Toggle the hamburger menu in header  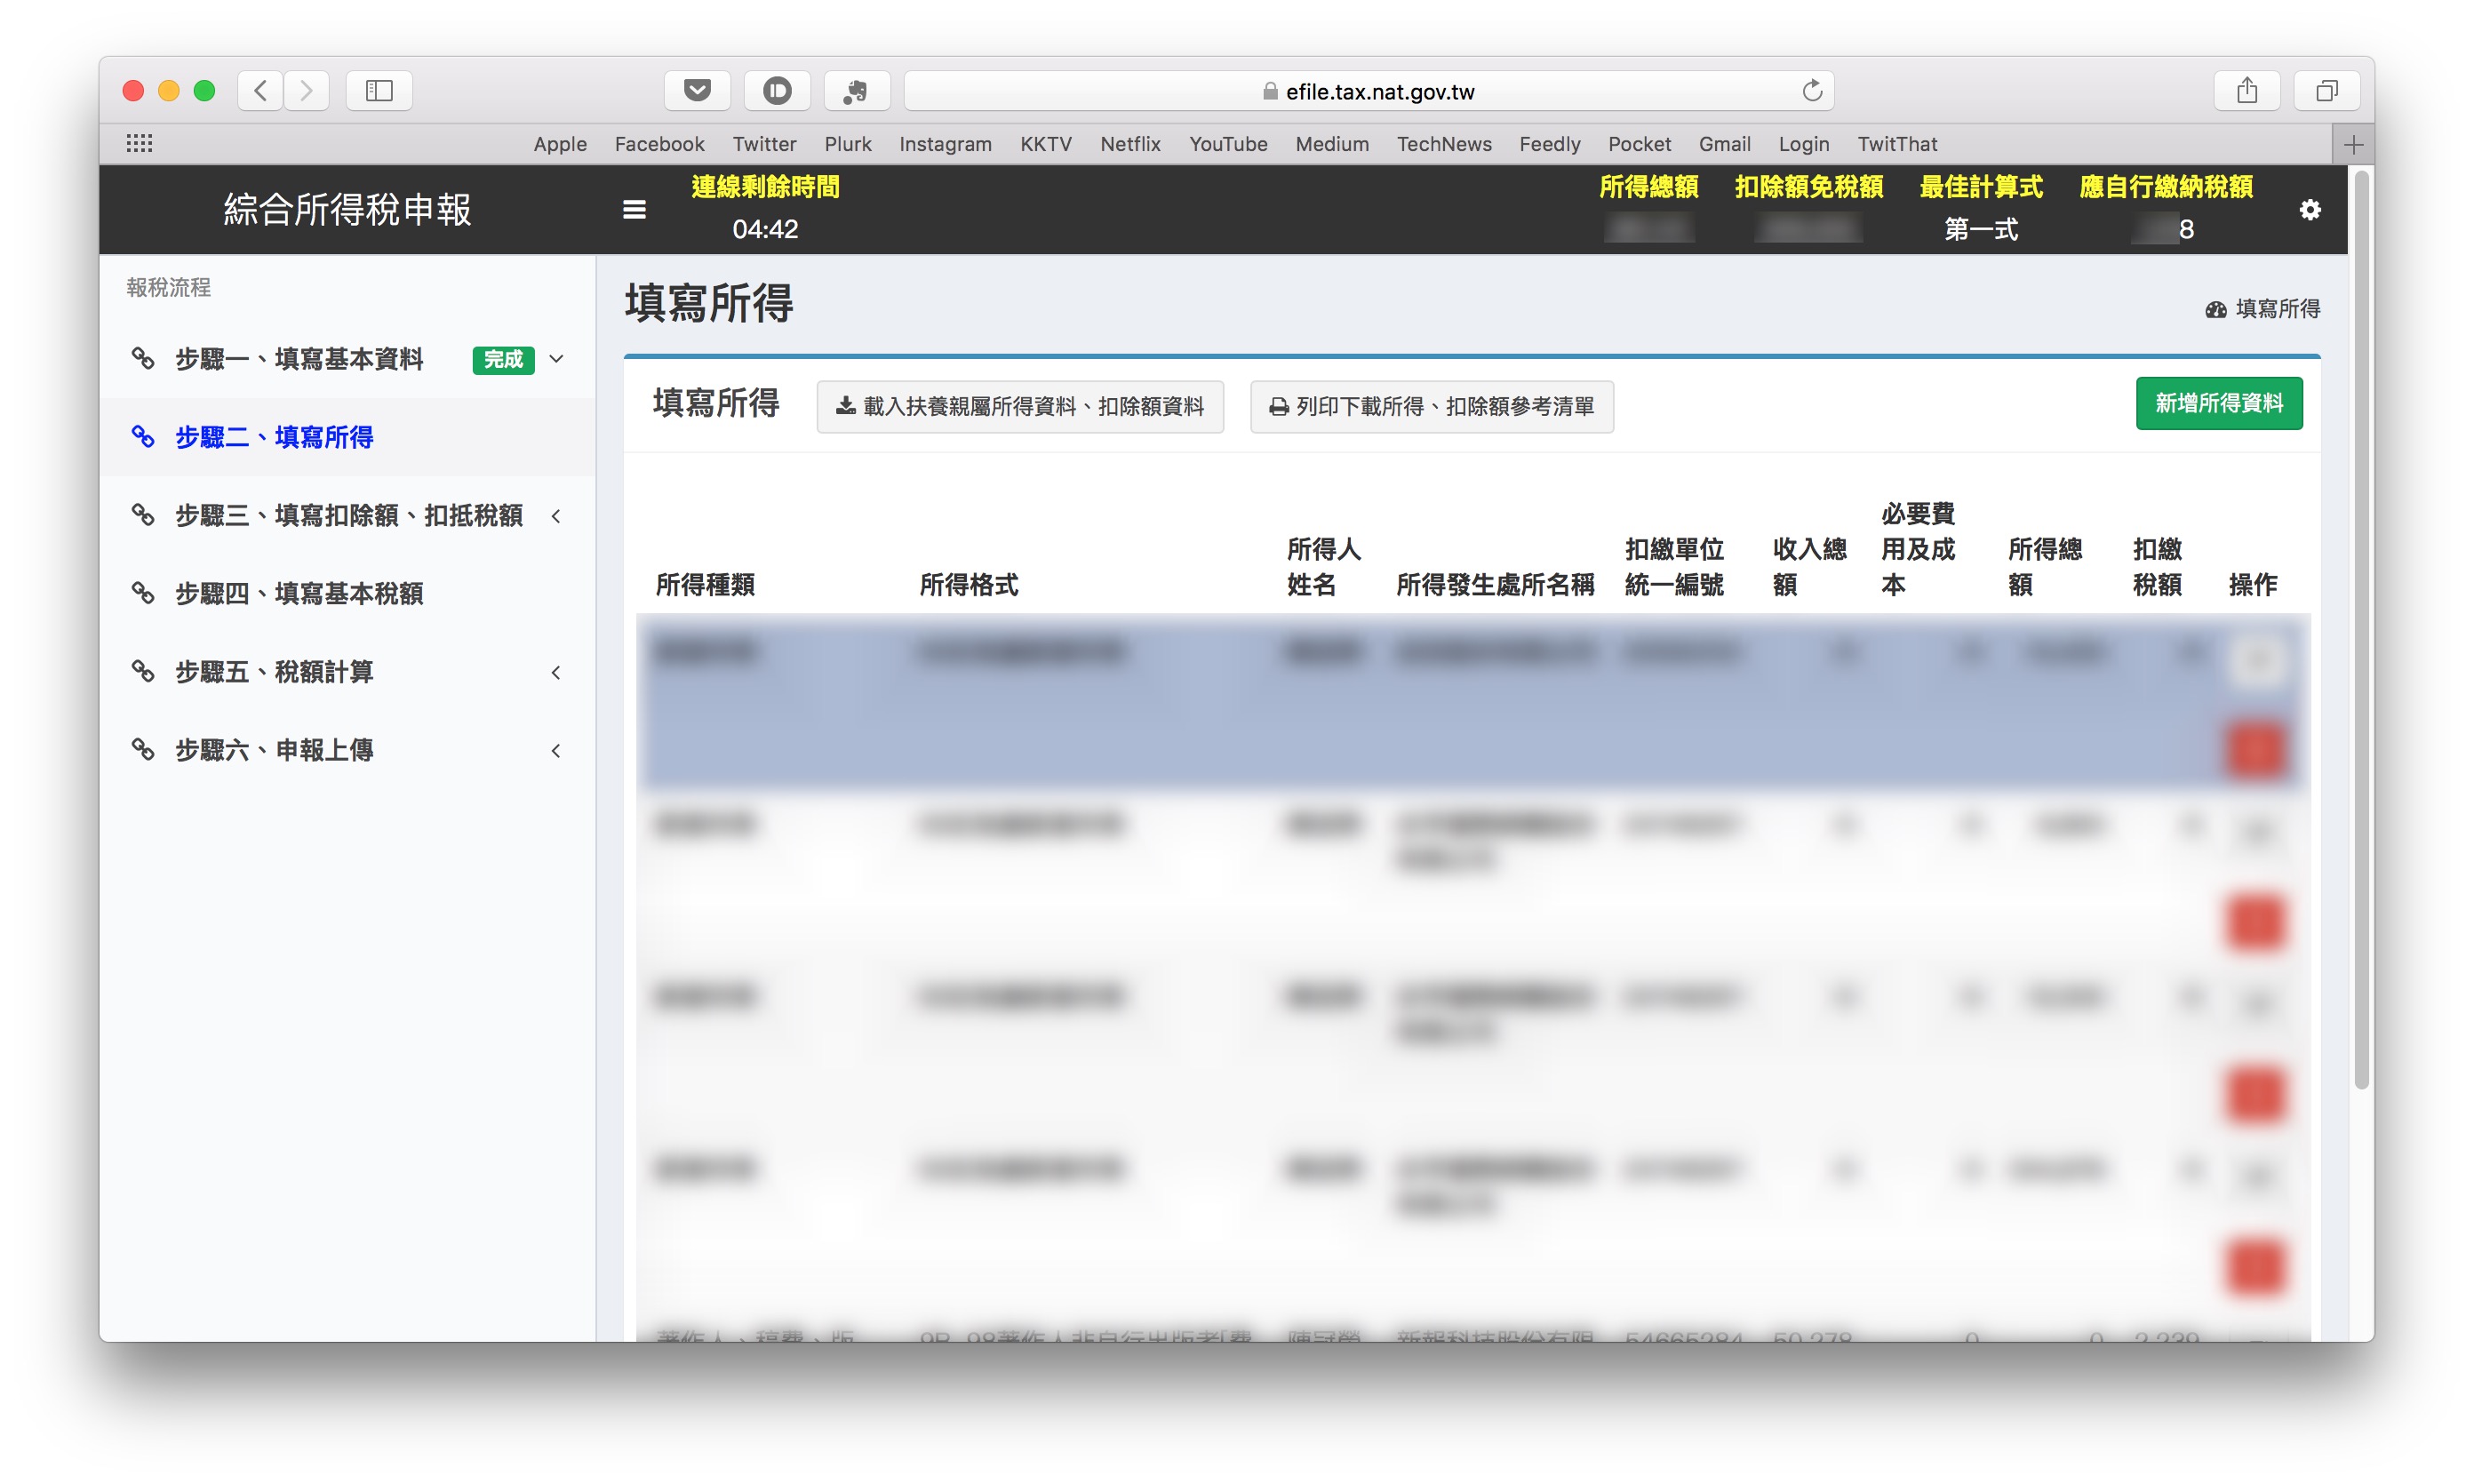tap(634, 209)
